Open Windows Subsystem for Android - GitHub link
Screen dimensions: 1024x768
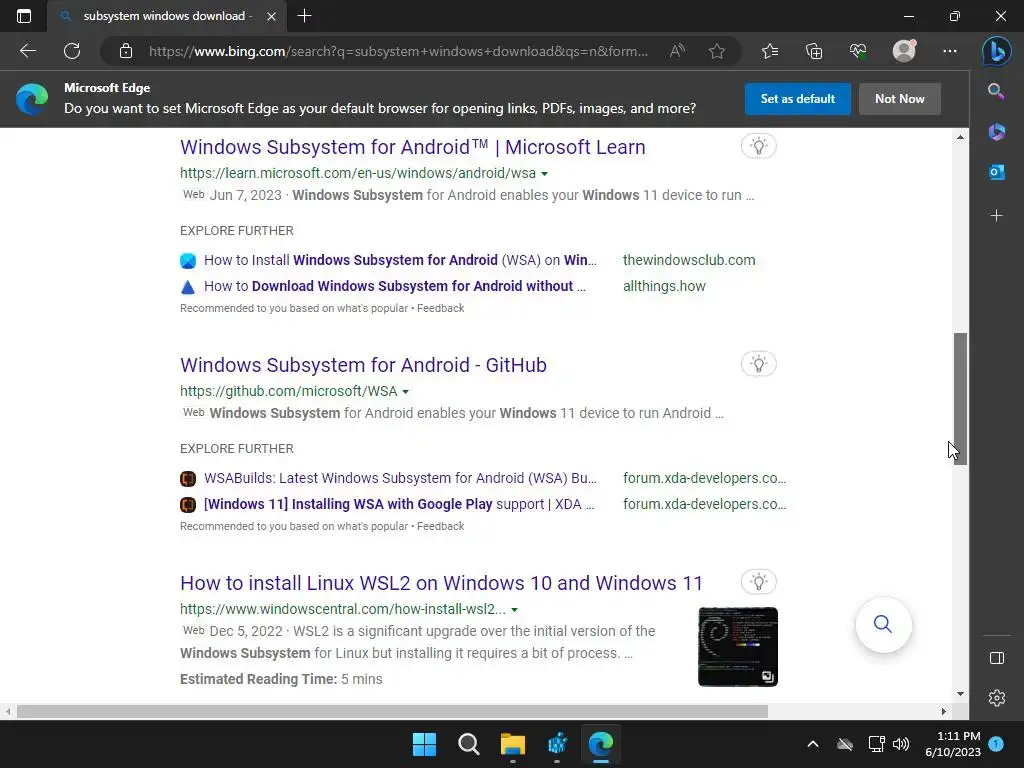[363, 365]
